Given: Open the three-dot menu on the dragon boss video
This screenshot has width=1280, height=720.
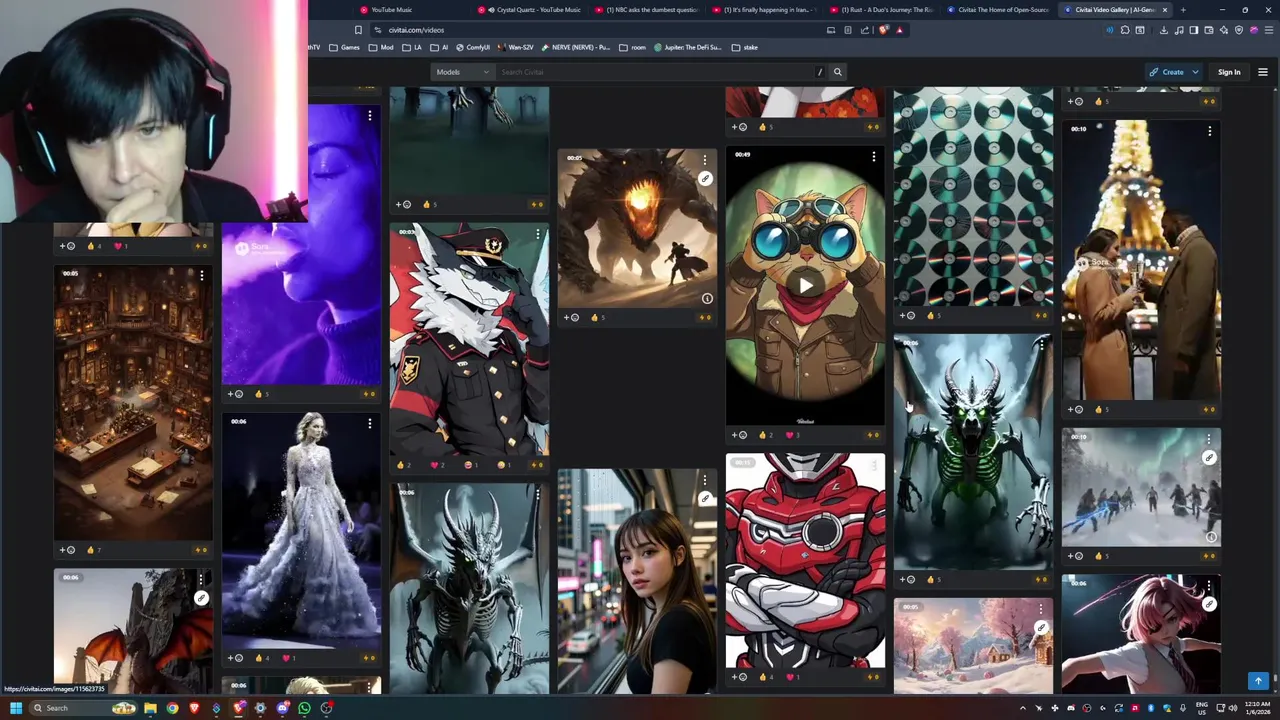Looking at the screenshot, I should pyautogui.click(x=705, y=159).
